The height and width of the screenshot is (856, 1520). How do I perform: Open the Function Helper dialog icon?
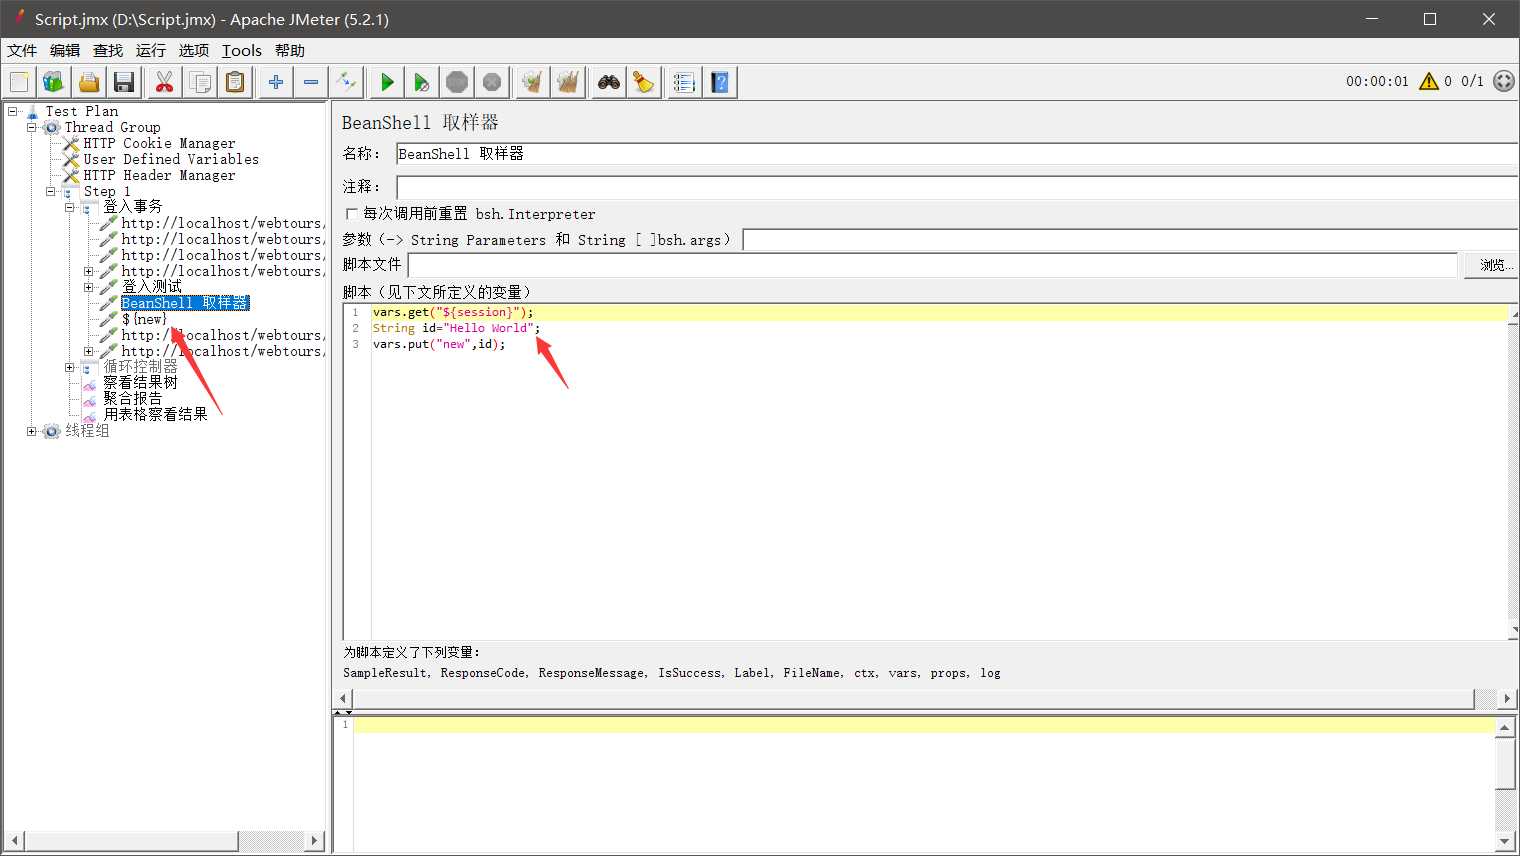684,82
